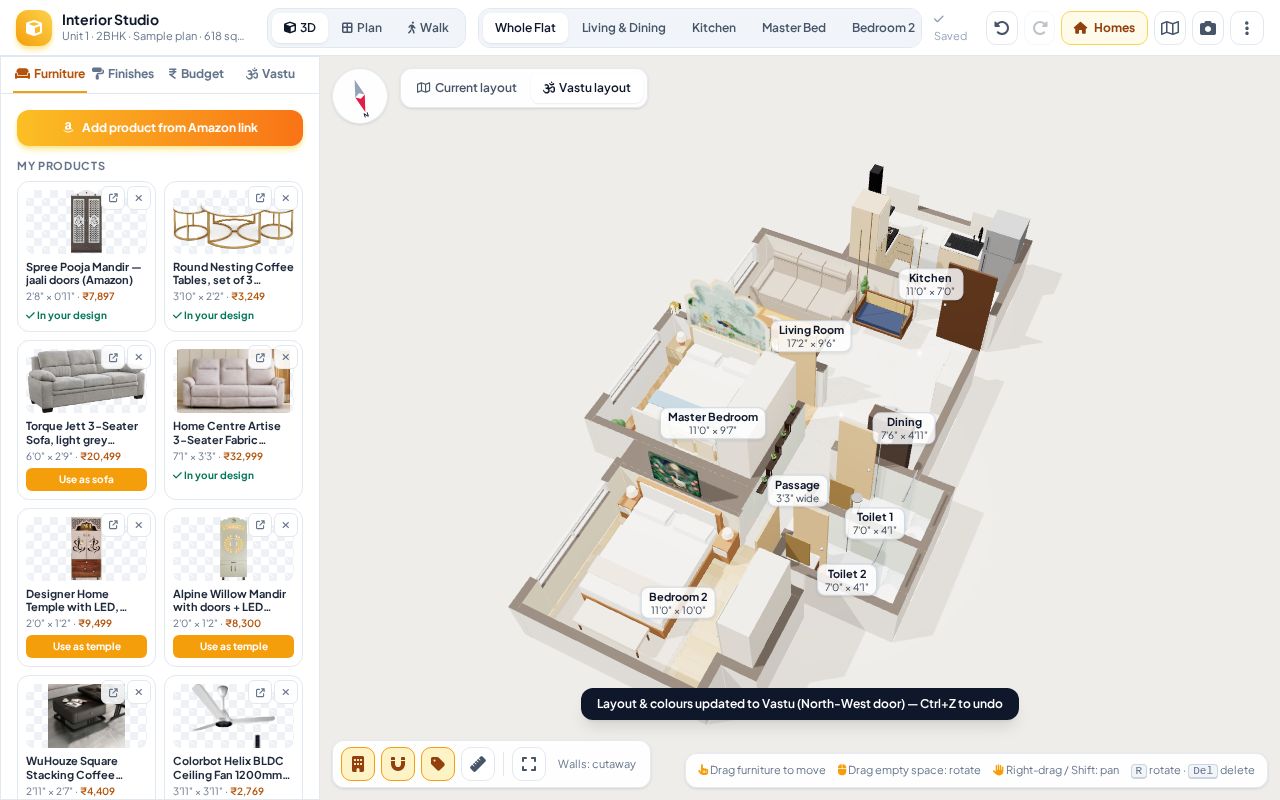Switch to Walk view mode
1280x800 pixels.
tap(427, 28)
